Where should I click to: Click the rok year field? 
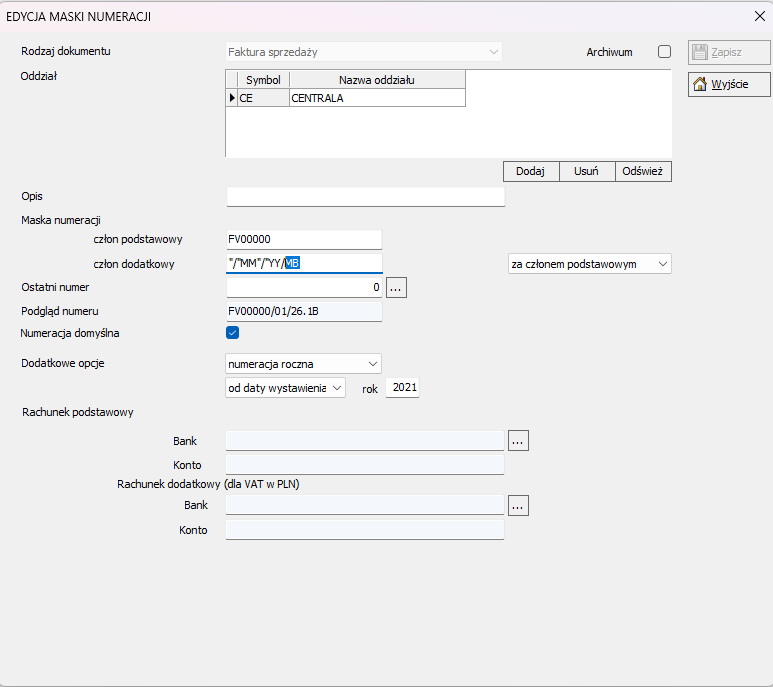(402, 388)
